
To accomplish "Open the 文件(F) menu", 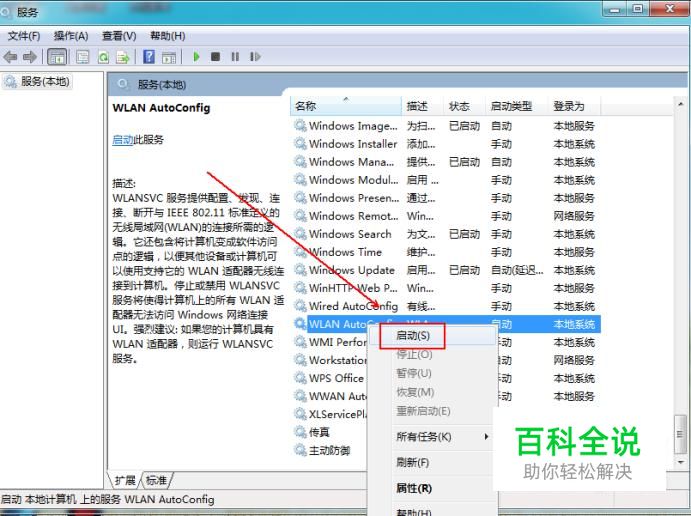I will [24, 36].
